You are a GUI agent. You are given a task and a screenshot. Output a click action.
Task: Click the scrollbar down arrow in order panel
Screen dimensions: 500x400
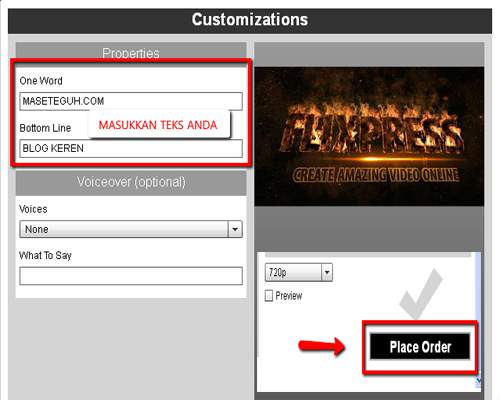tap(479, 380)
